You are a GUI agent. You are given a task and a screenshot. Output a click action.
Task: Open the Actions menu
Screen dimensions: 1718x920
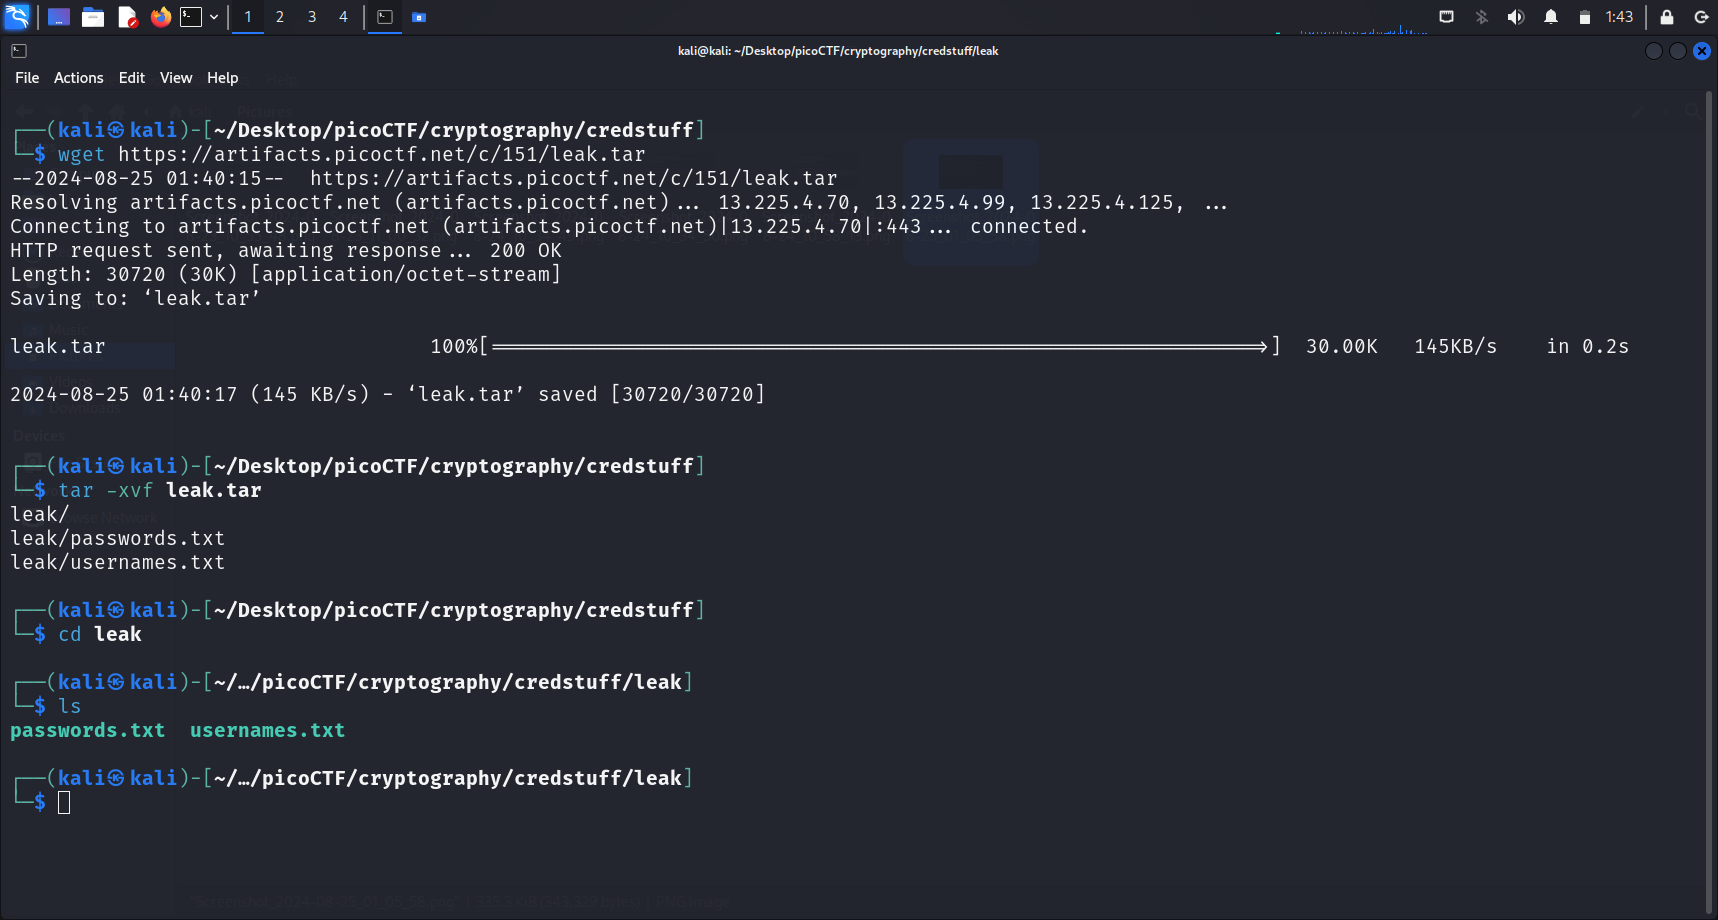pyautogui.click(x=78, y=78)
